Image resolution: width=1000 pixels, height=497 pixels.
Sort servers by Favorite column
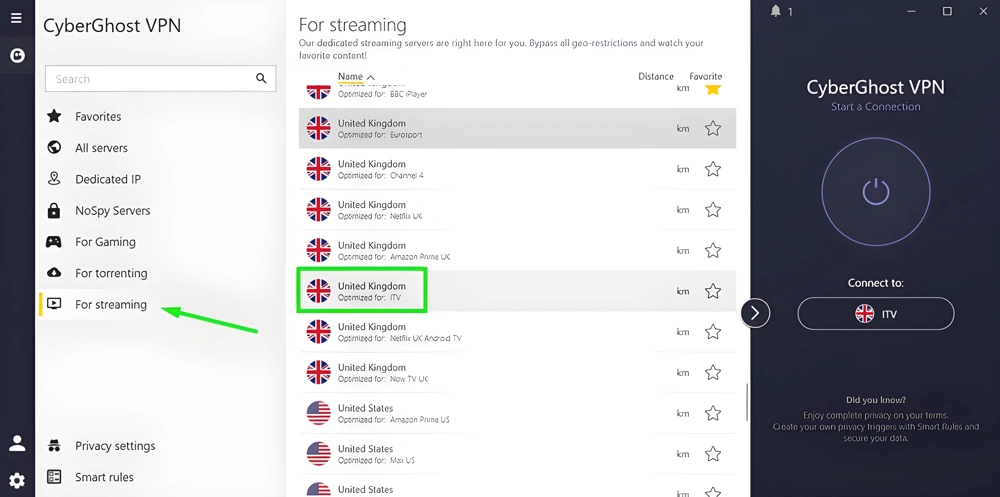click(705, 76)
